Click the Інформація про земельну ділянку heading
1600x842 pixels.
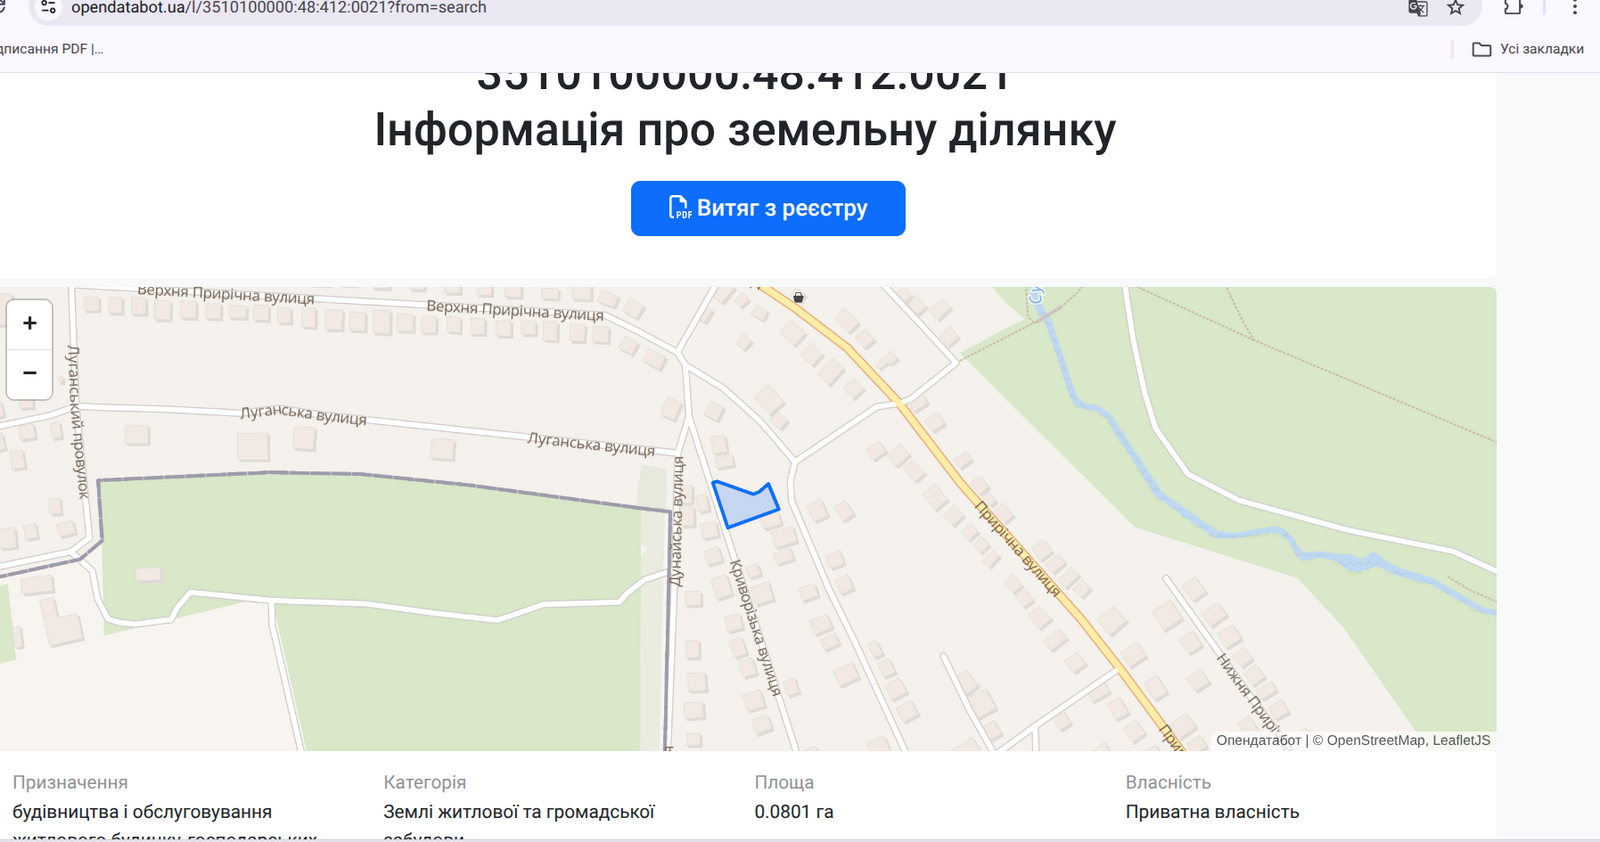745,130
